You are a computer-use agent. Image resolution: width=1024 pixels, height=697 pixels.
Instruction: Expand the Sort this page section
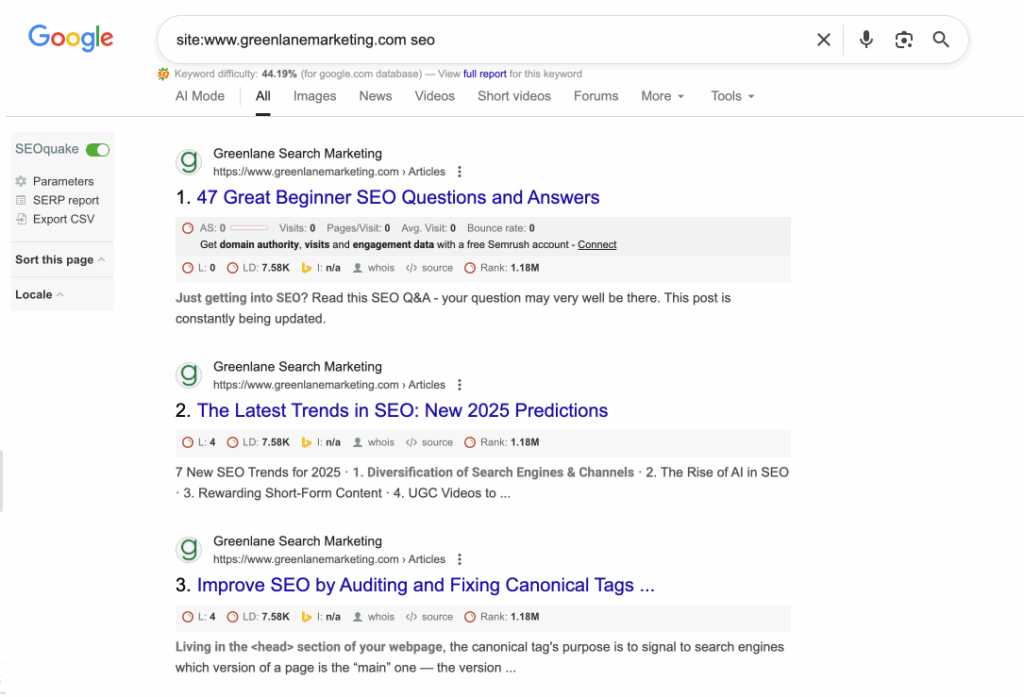click(x=60, y=260)
